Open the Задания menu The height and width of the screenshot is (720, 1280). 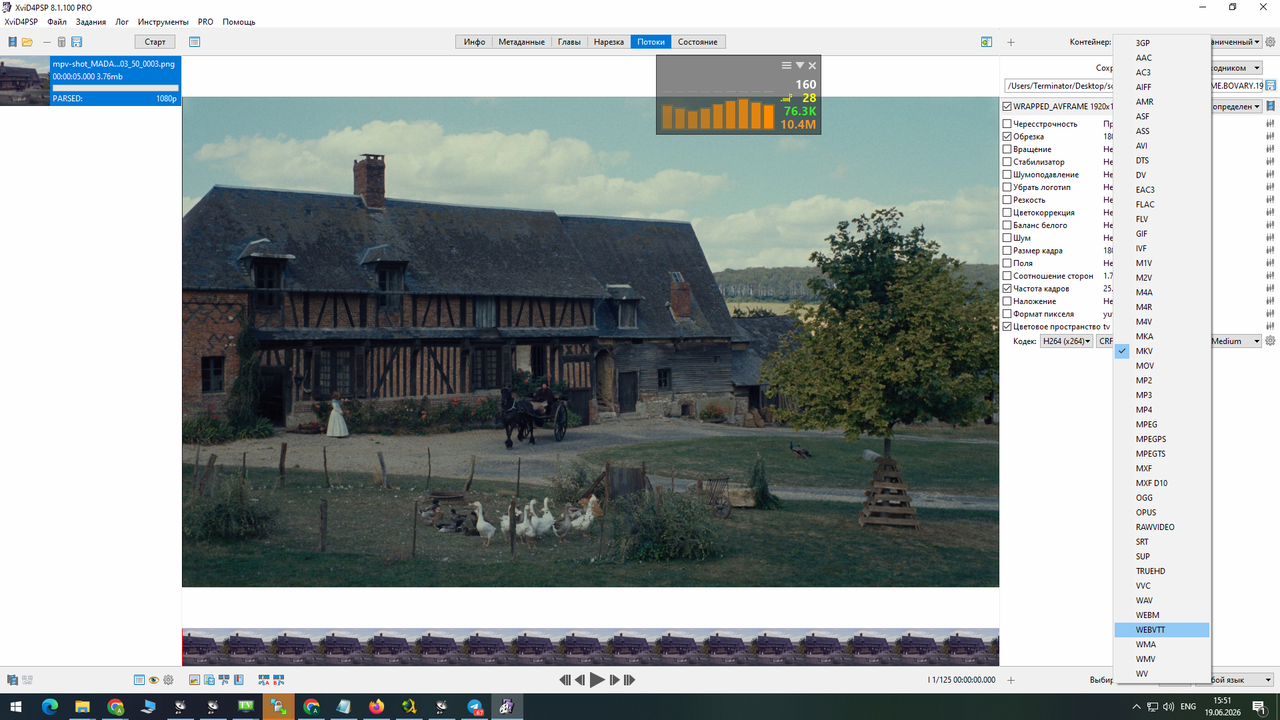pos(91,21)
